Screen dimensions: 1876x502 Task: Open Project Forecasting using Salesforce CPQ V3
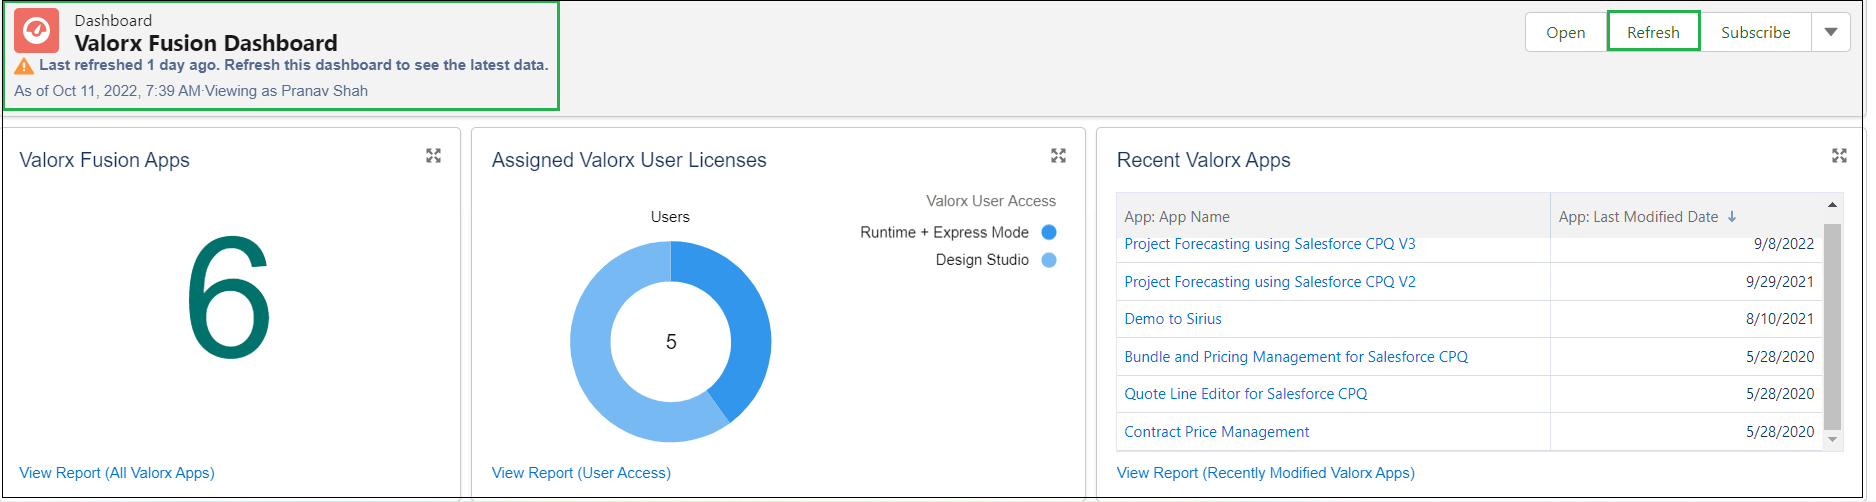[1270, 244]
